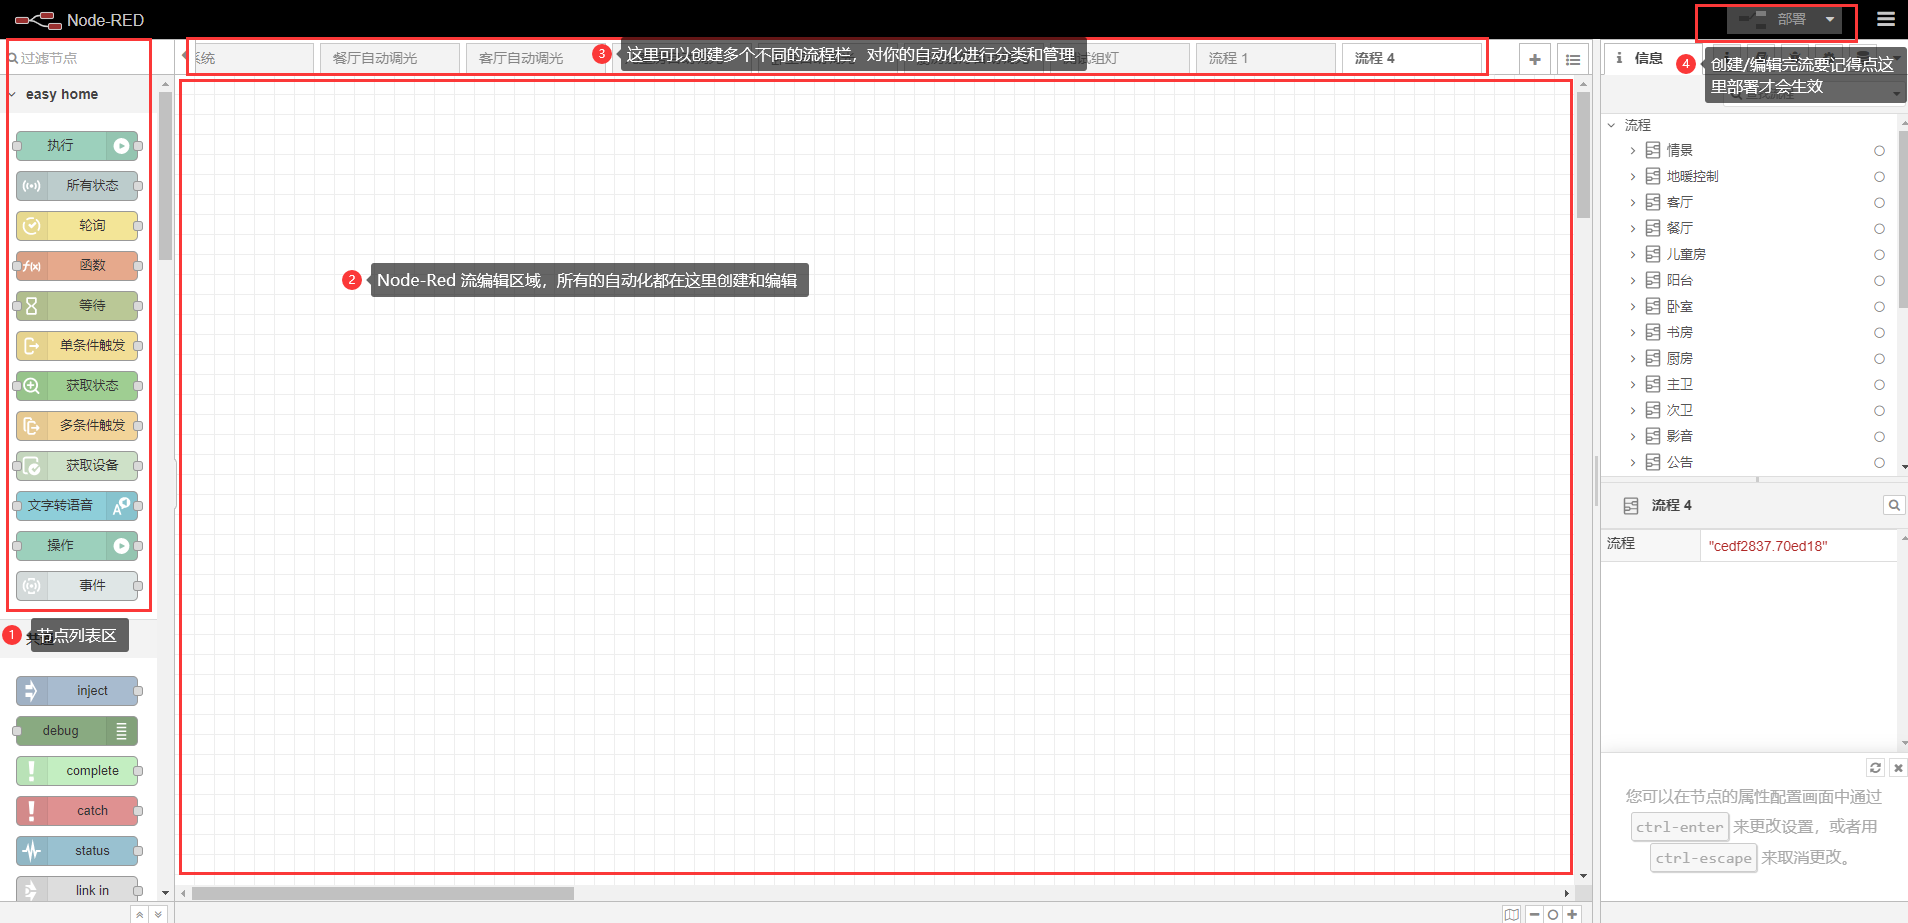
Task: Focus the 过滤节点 filter input
Action: pyautogui.click(x=78, y=58)
